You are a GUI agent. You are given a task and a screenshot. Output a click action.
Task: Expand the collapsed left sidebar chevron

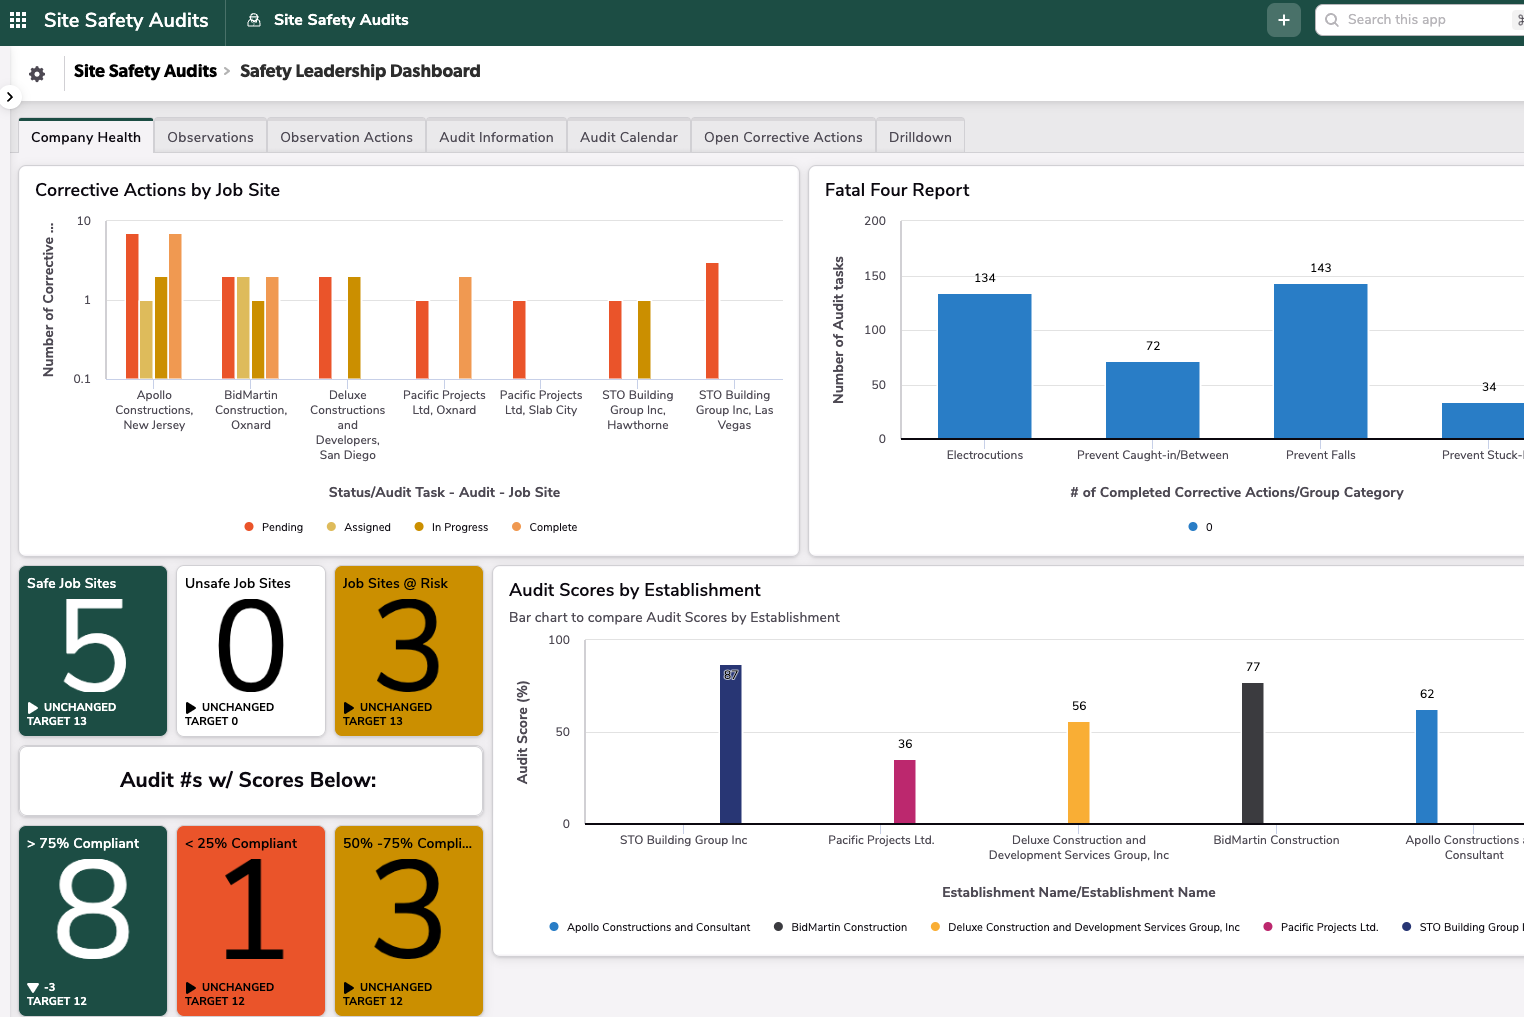[9, 96]
